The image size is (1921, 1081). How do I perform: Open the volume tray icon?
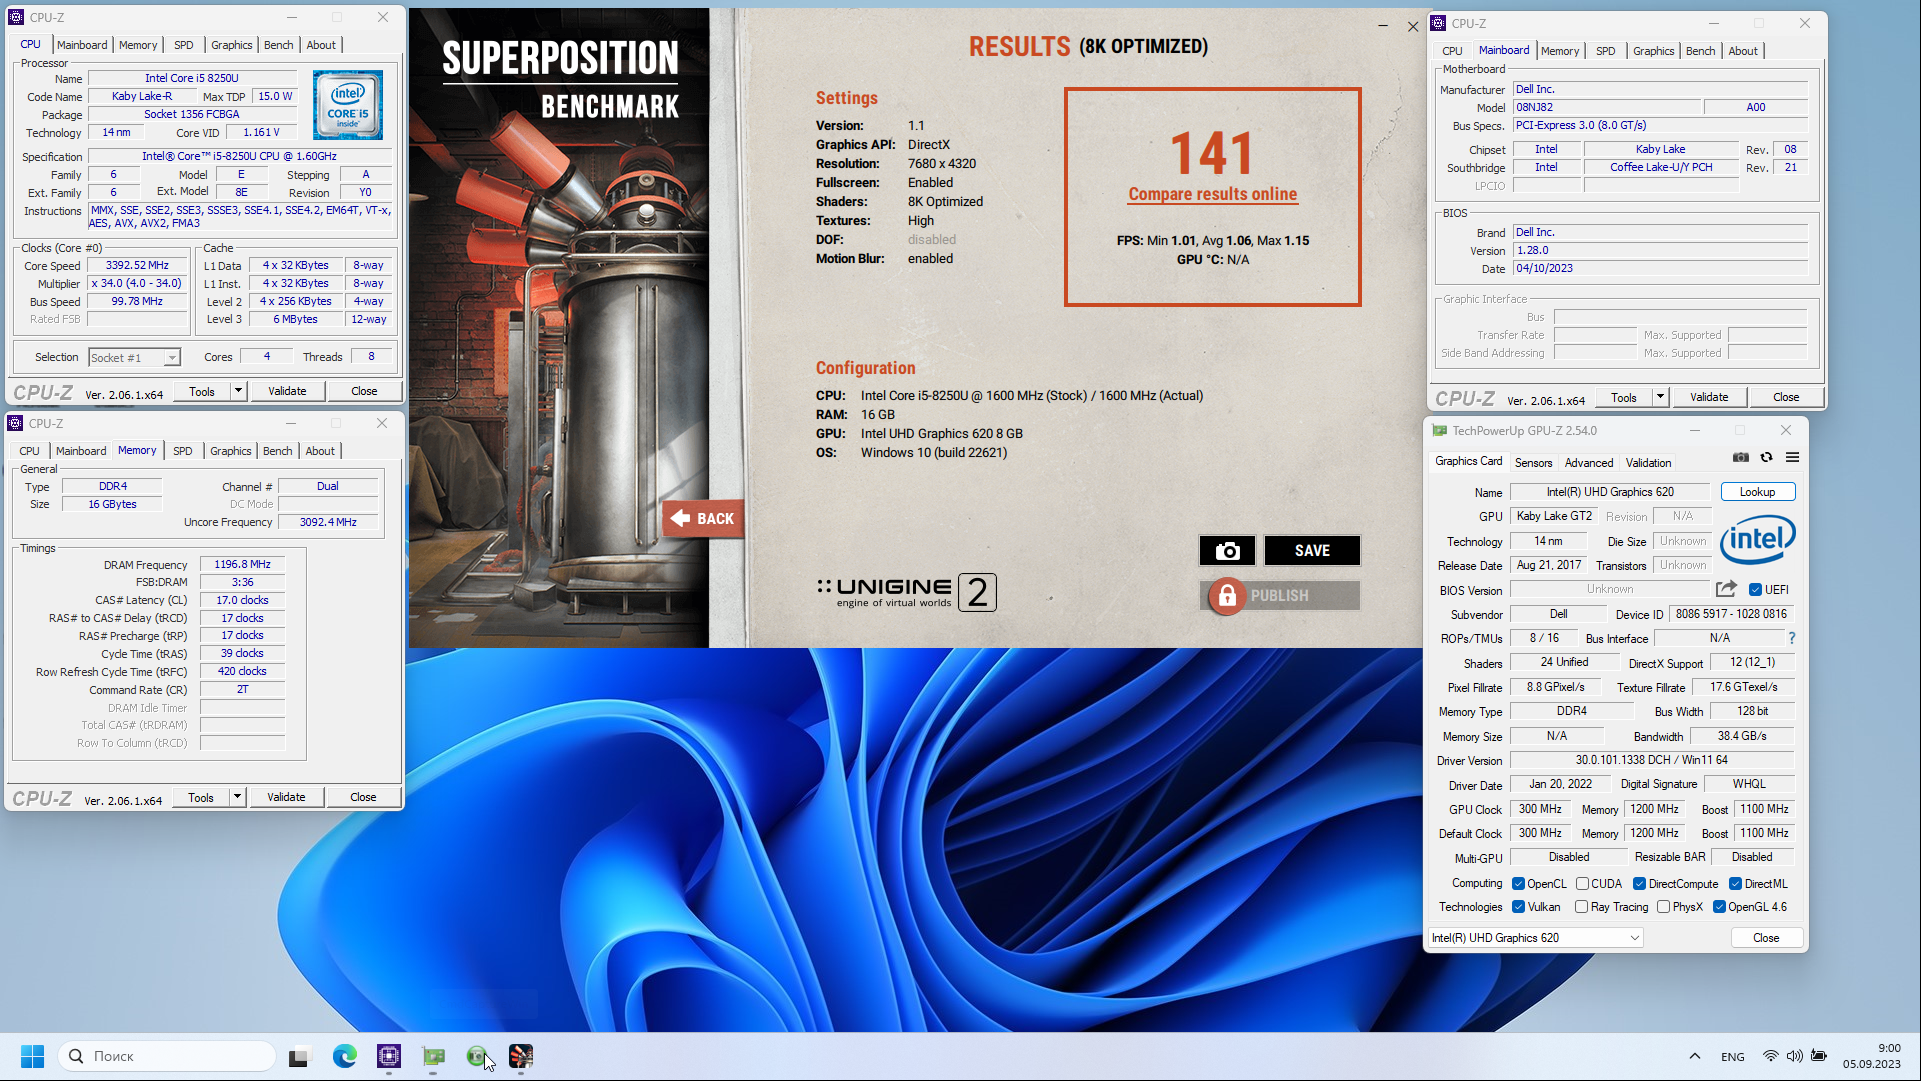click(1795, 1056)
